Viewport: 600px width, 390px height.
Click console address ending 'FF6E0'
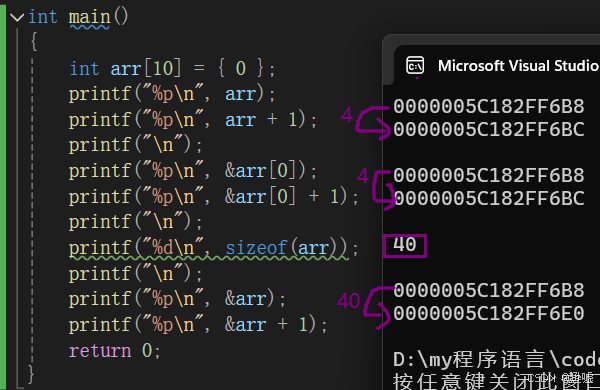pos(489,313)
